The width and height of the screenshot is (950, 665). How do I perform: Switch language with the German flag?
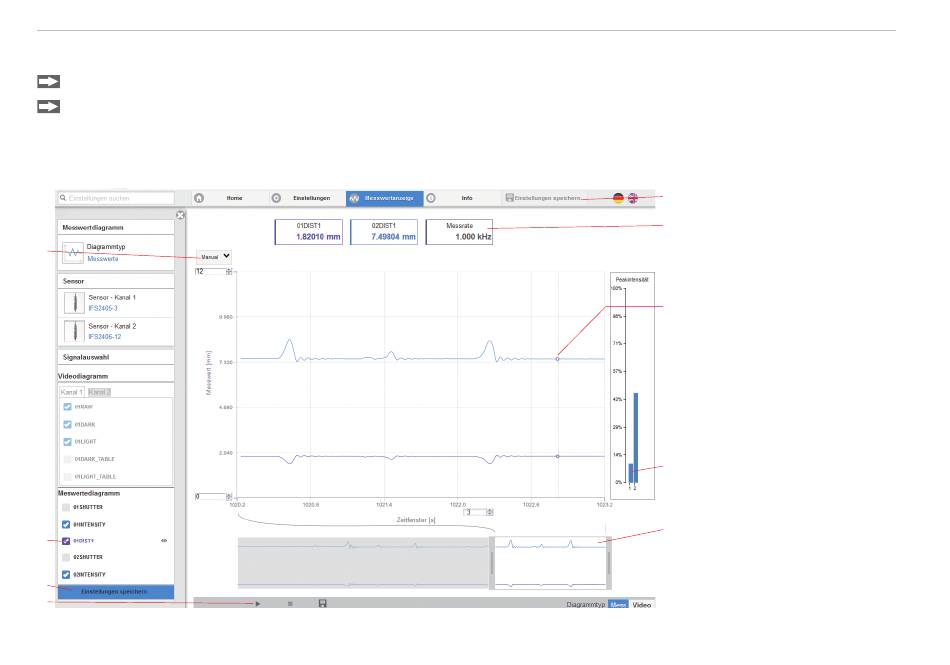coord(618,198)
